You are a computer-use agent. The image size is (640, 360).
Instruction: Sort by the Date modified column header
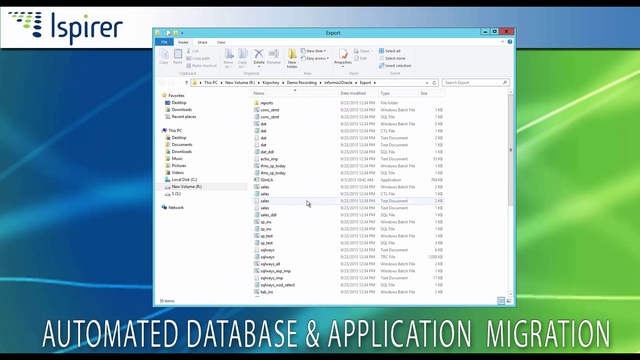[x=353, y=93]
